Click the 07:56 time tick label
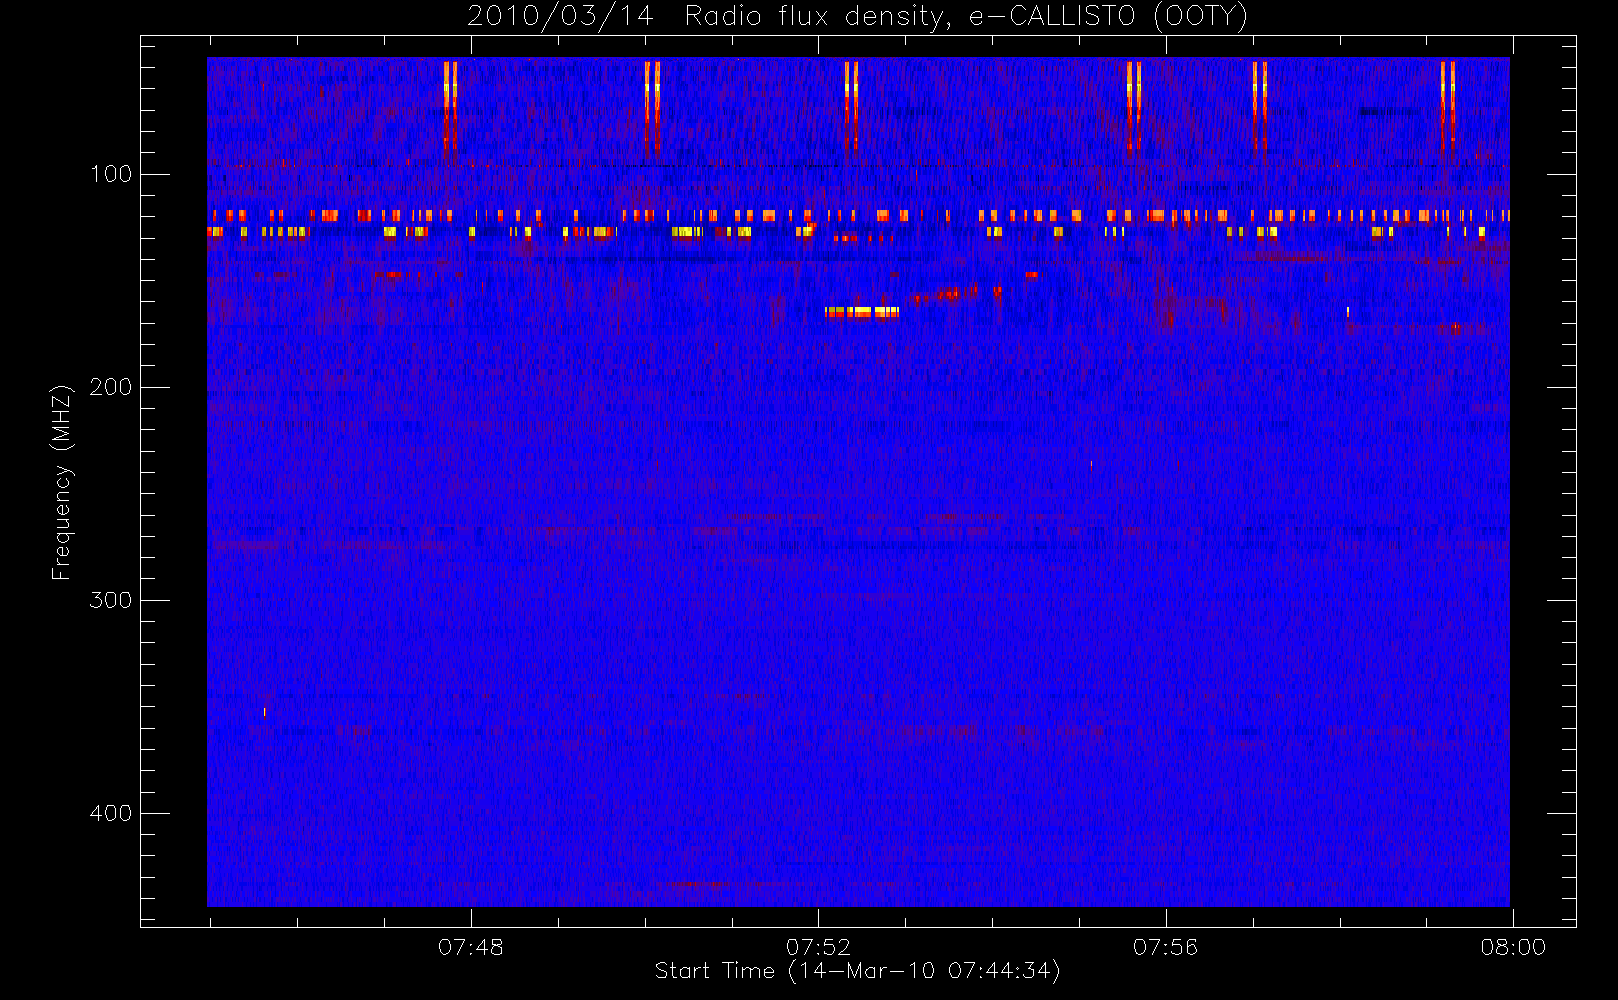Image resolution: width=1618 pixels, height=1000 pixels. pyautogui.click(x=1165, y=947)
